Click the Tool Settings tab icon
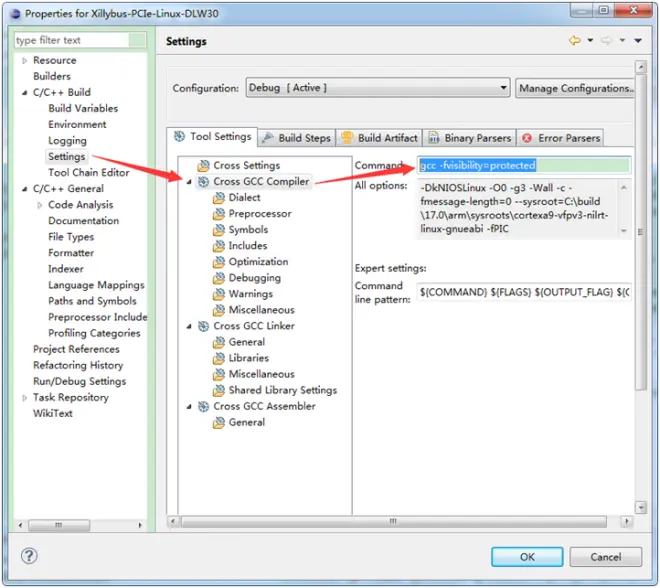 coord(180,136)
